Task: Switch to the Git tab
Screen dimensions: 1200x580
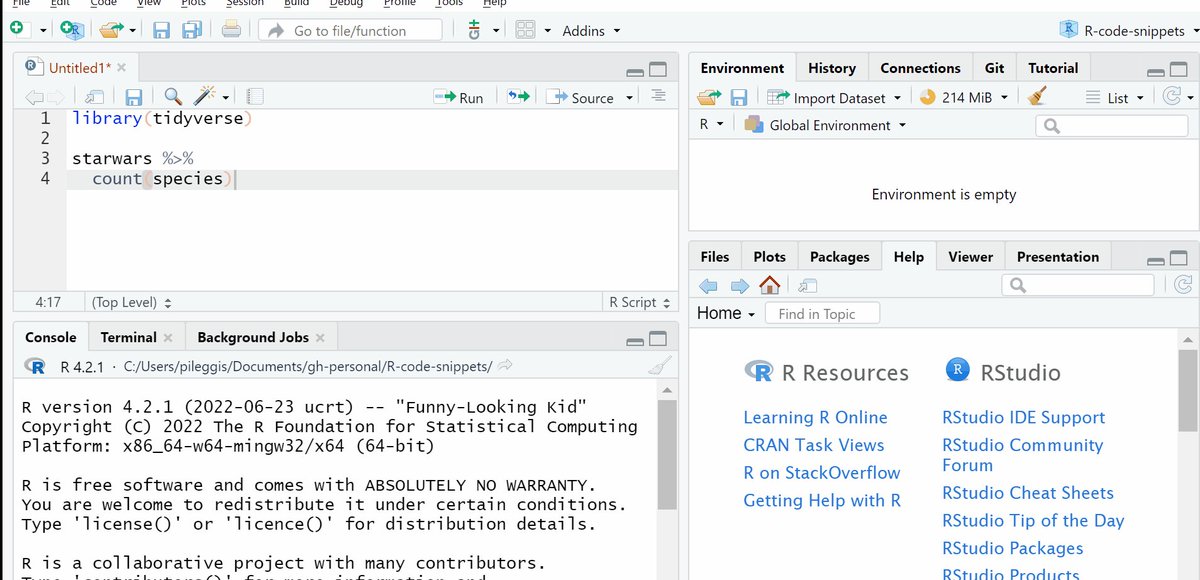Action: 994,68
